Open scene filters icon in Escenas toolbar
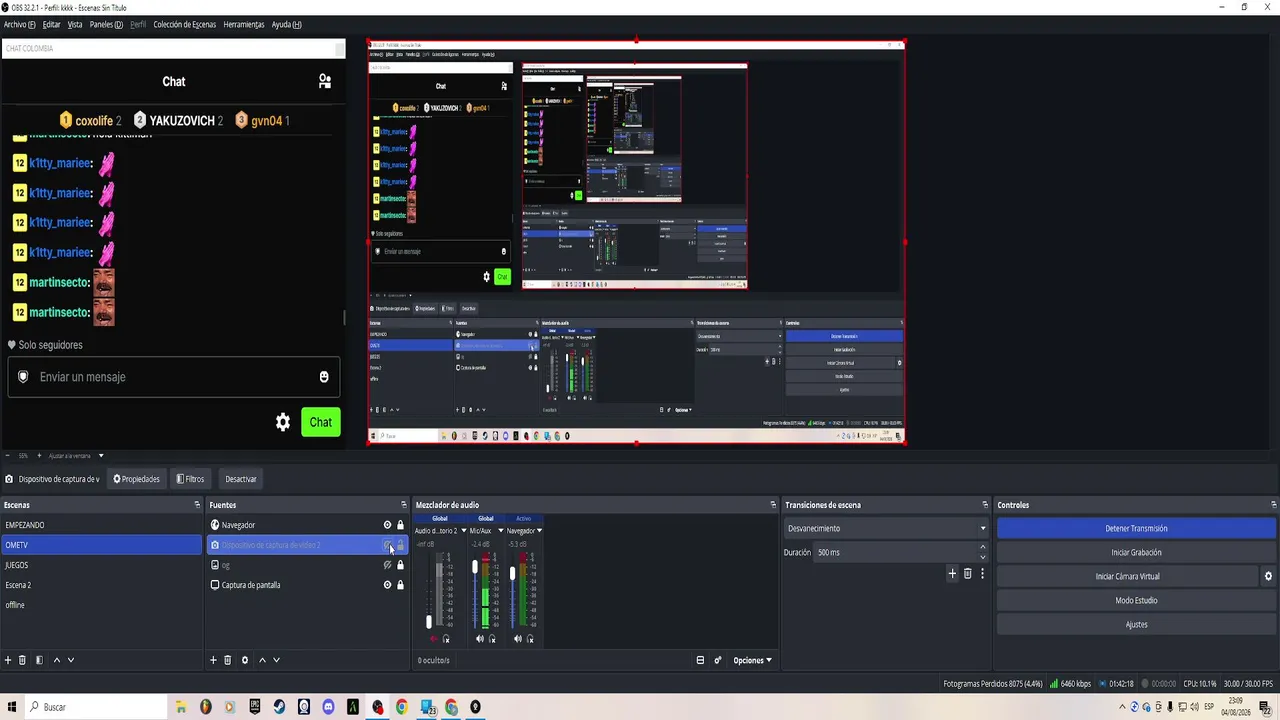Screen dimensions: 1280x720 point(39,660)
